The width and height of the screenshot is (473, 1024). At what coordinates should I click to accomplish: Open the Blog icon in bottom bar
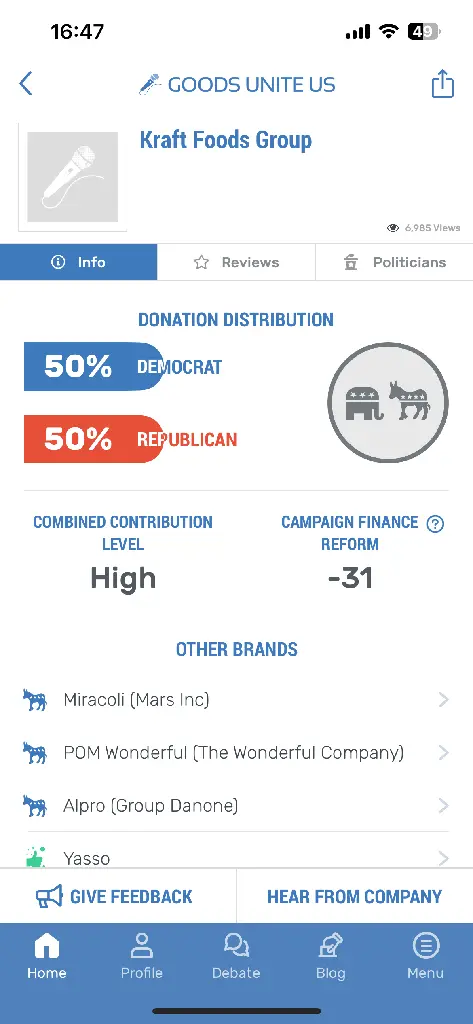click(331, 946)
